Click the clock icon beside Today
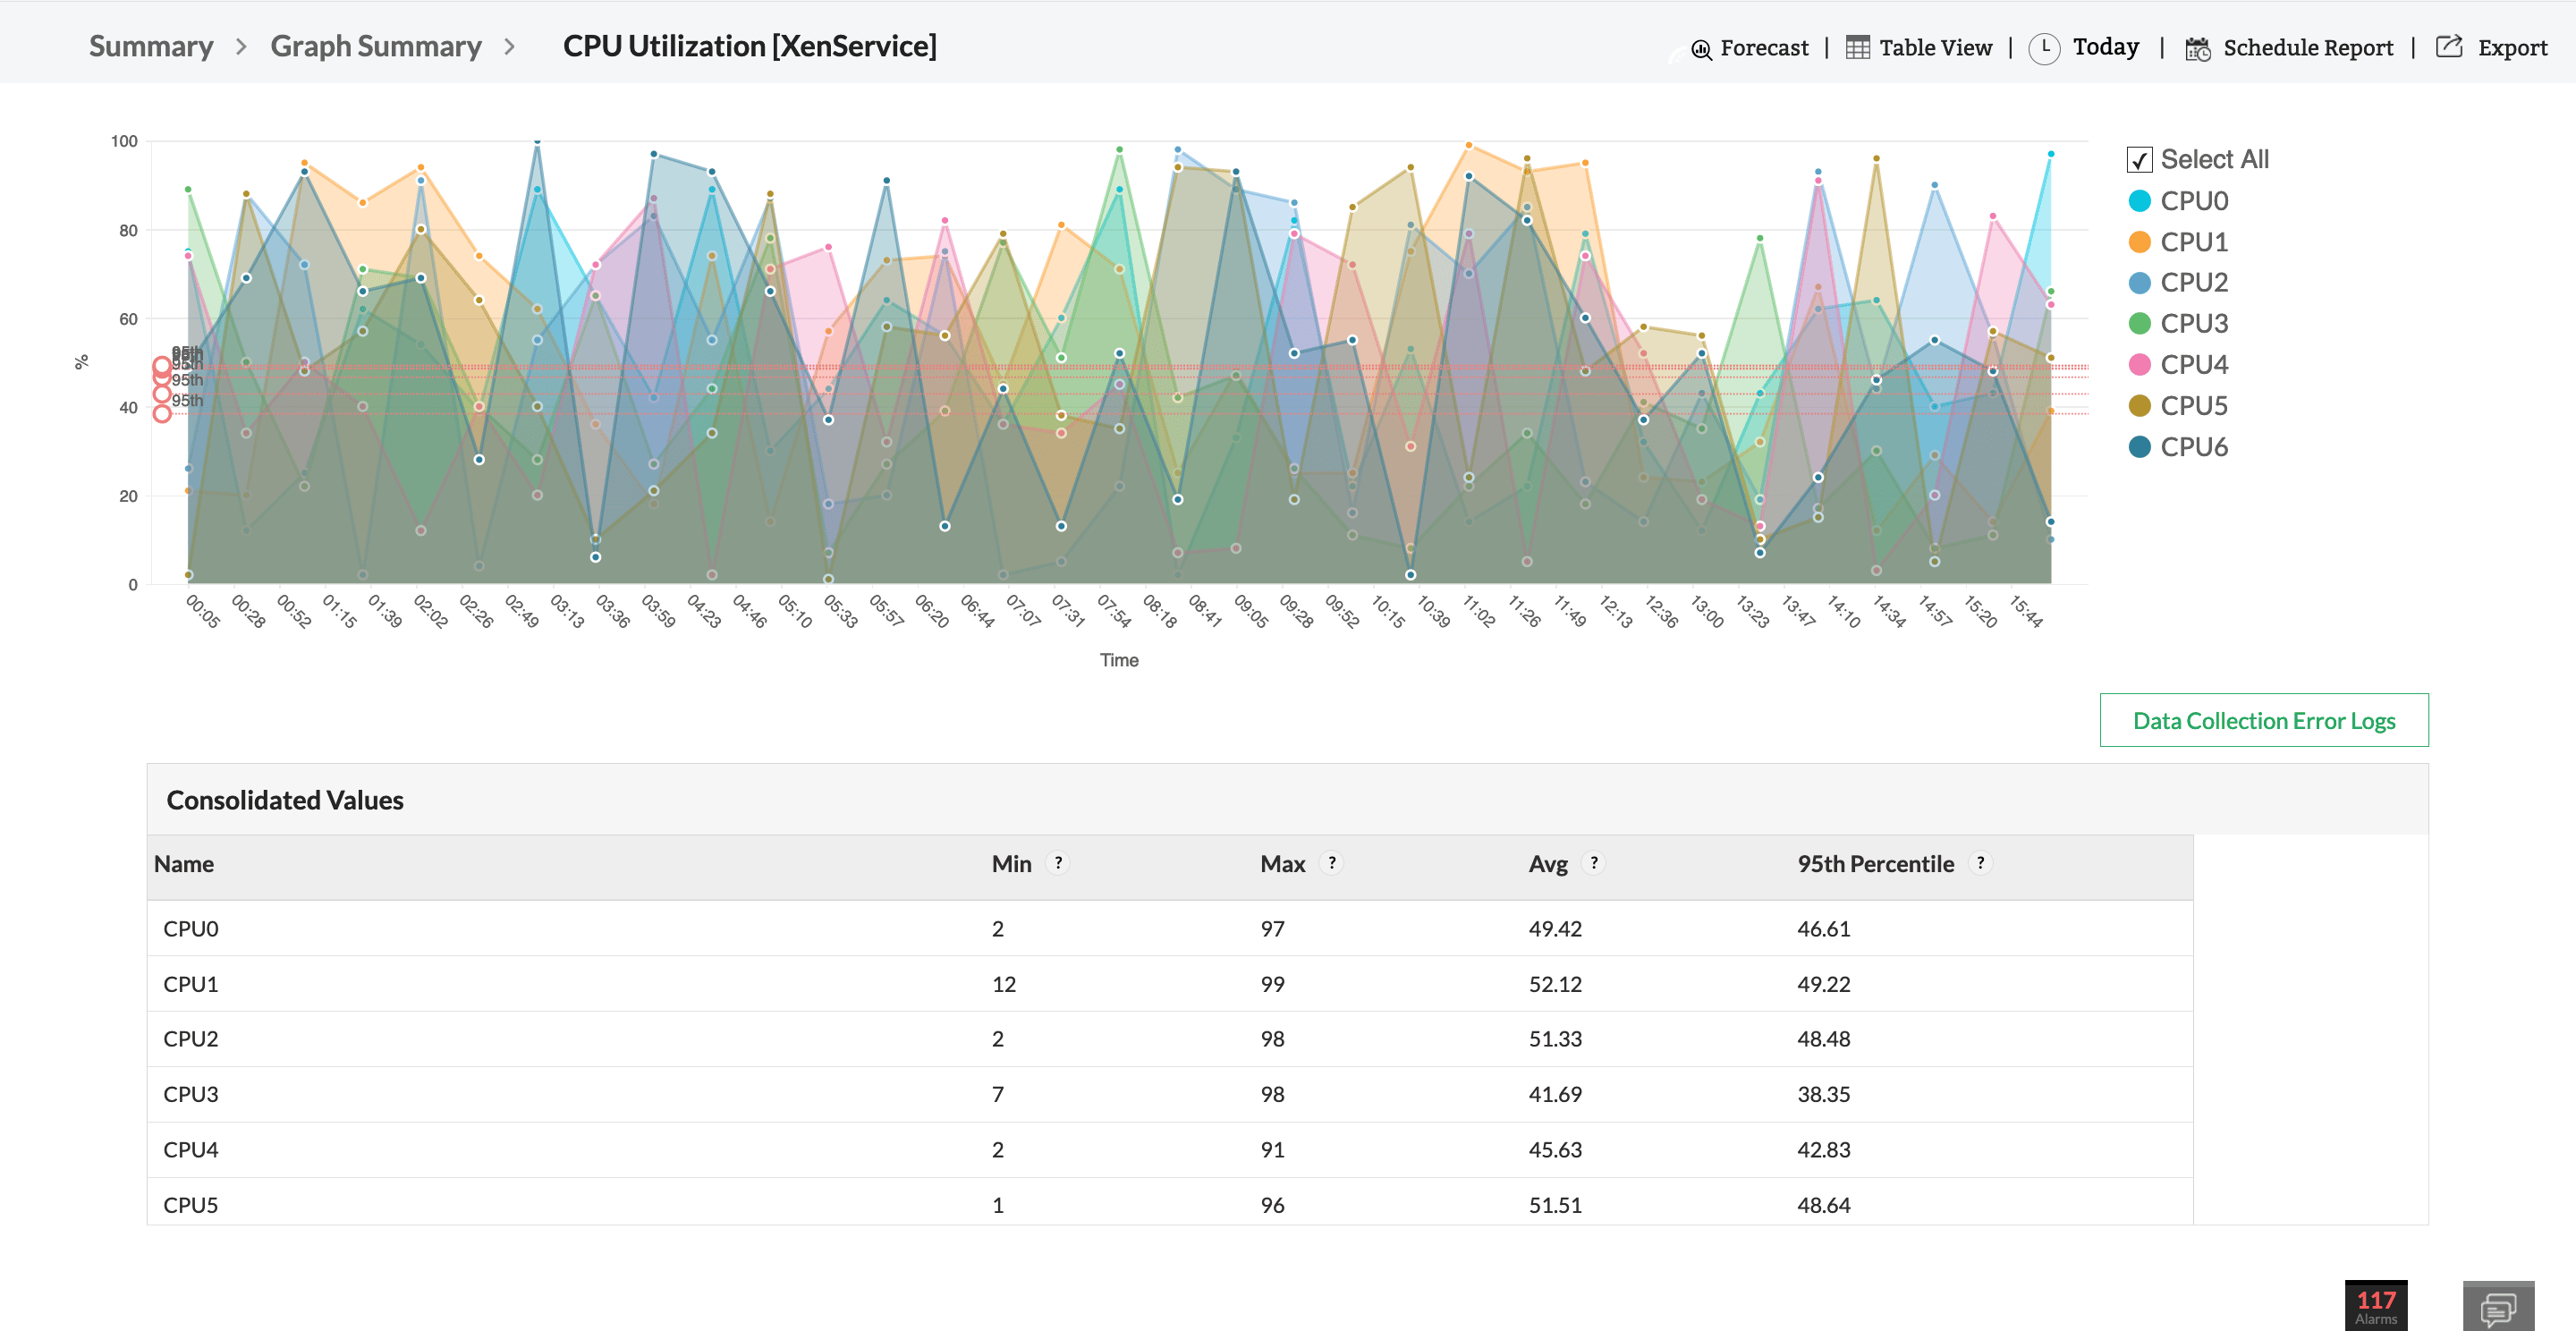 tap(2043, 47)
